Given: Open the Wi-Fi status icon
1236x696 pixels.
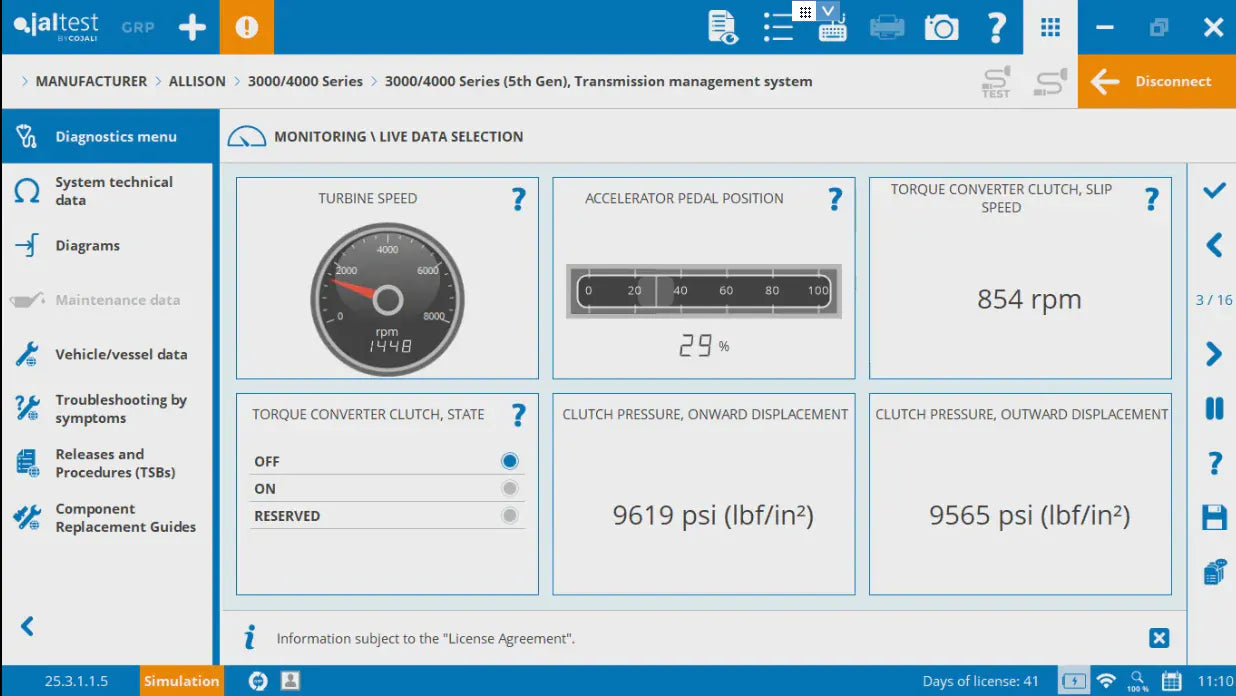Looking at the screenshot, I should (x=1106, y=681).
